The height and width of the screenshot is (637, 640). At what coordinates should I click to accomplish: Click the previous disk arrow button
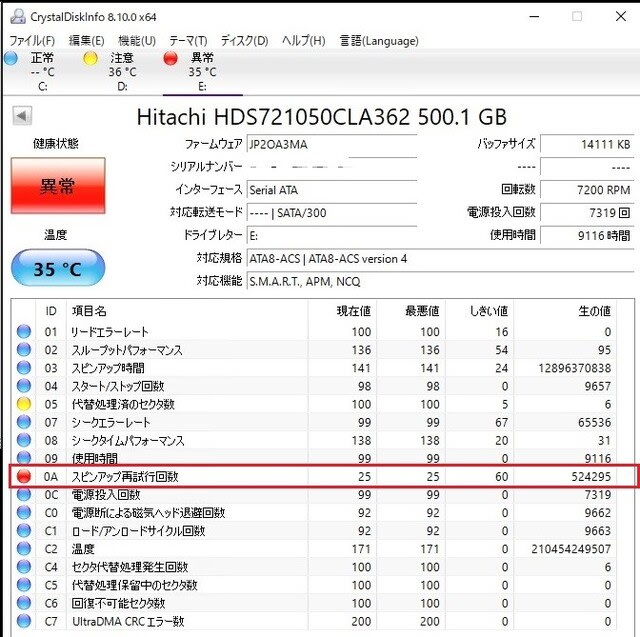[x=22, y=116]
